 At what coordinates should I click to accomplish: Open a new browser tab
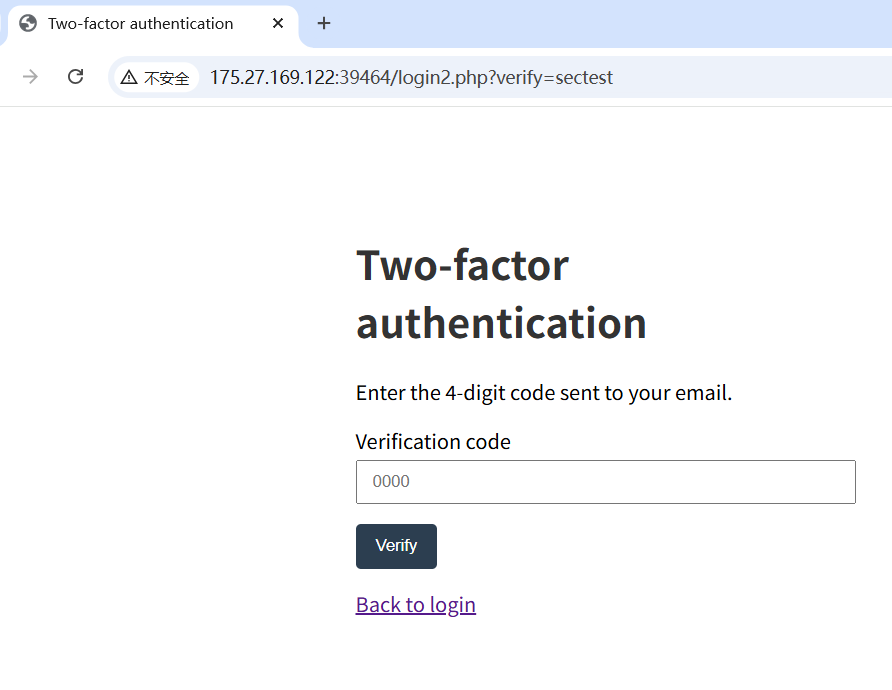(324, 23)
